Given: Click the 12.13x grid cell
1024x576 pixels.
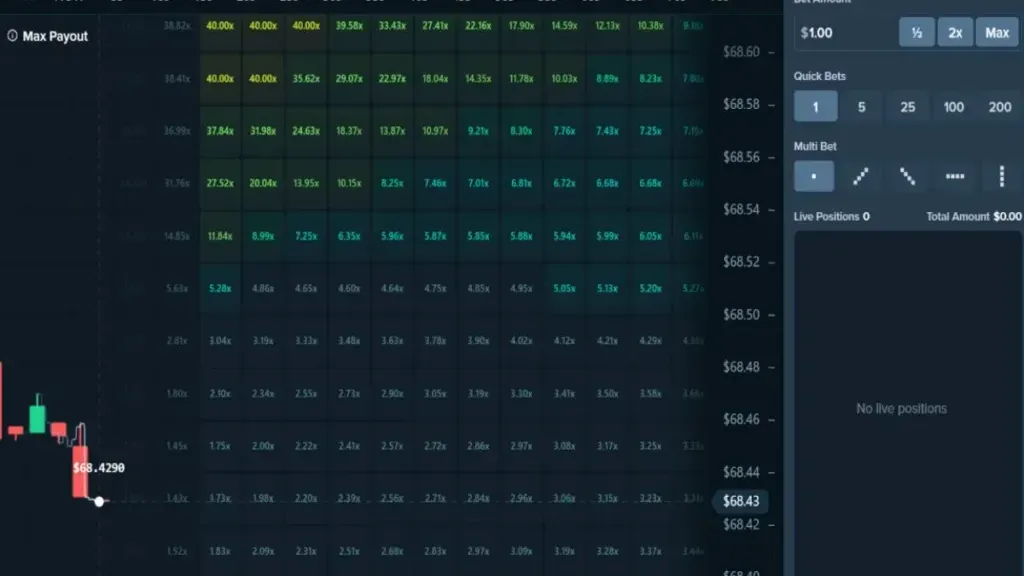Looking at the screenshot, I should [x=608, y=25].
